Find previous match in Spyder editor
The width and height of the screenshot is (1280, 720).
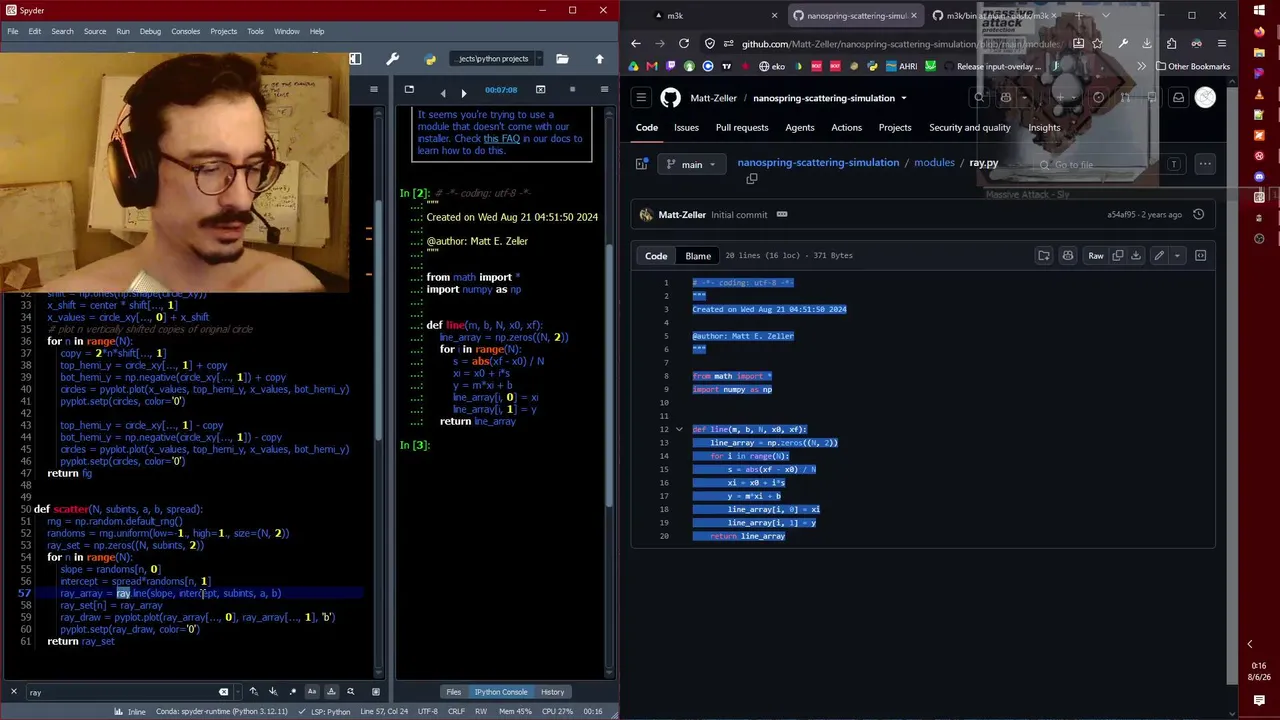click(253, 692)
